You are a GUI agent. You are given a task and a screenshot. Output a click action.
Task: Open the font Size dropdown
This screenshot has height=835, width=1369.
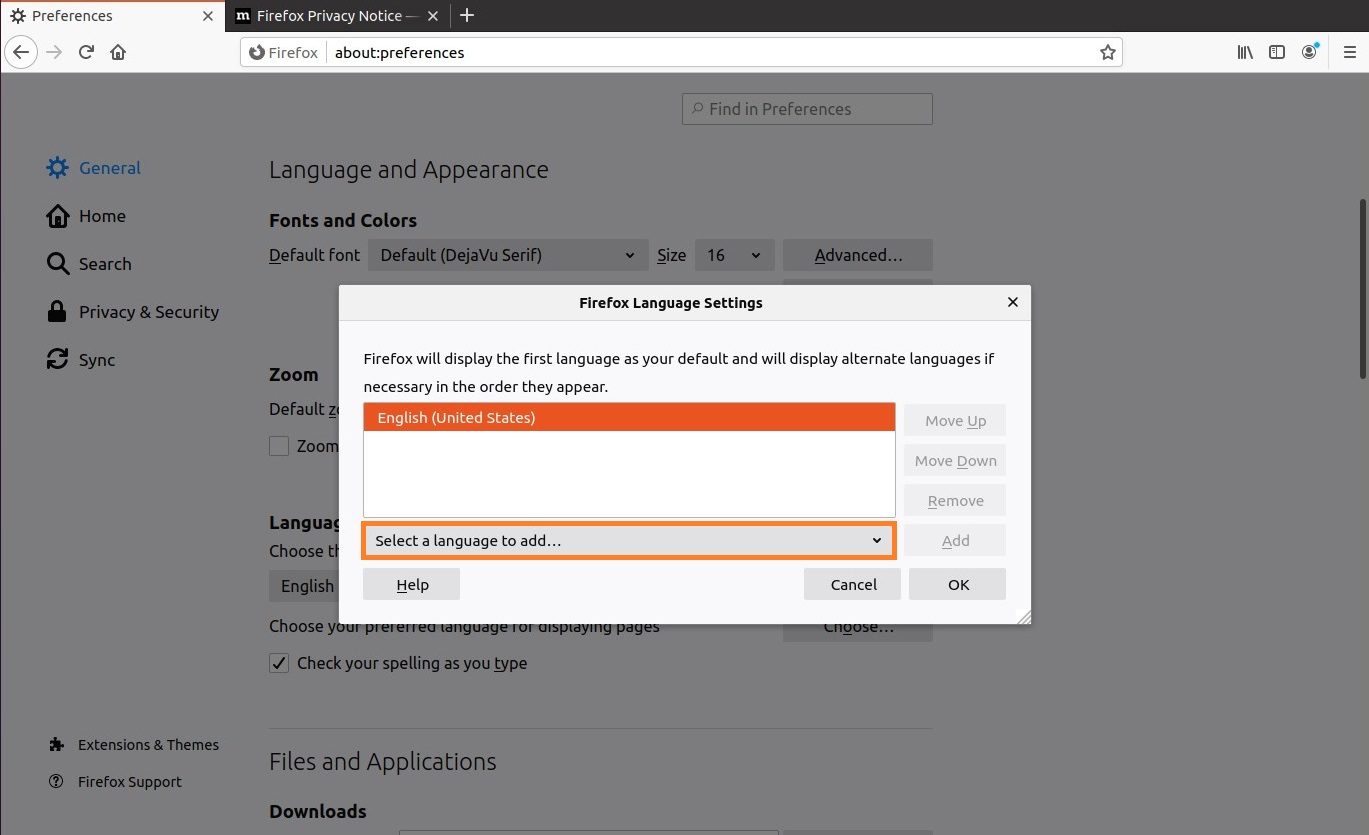pyautogui.click(x=734, y=255)
